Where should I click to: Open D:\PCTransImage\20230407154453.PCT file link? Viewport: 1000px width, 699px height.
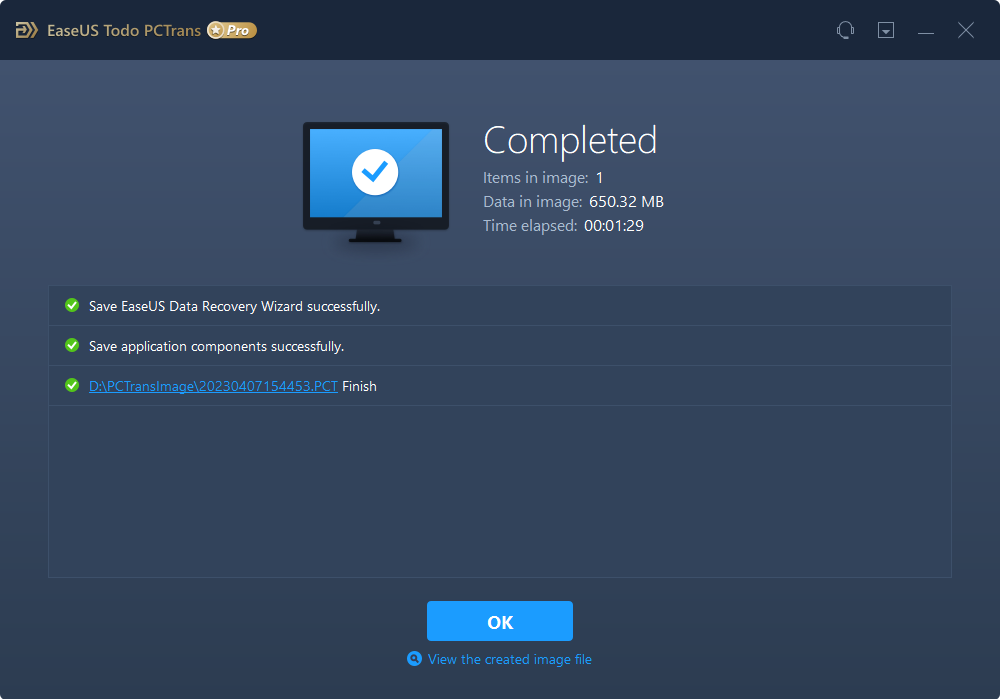tap(213, 386)
